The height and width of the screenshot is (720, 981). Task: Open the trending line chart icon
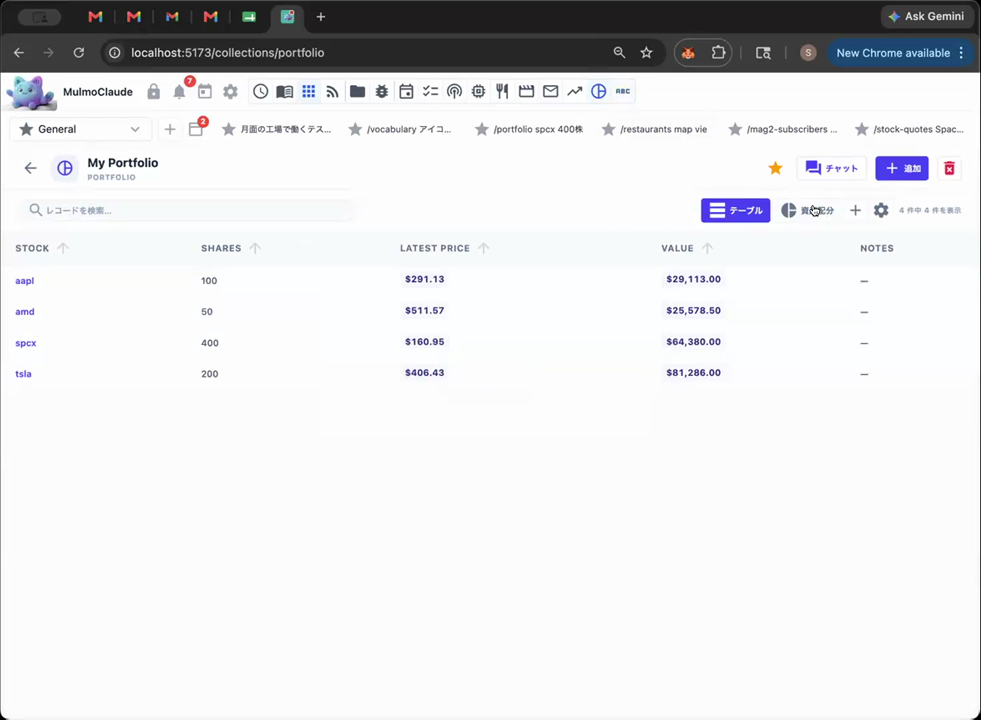[x=574, y=91]
